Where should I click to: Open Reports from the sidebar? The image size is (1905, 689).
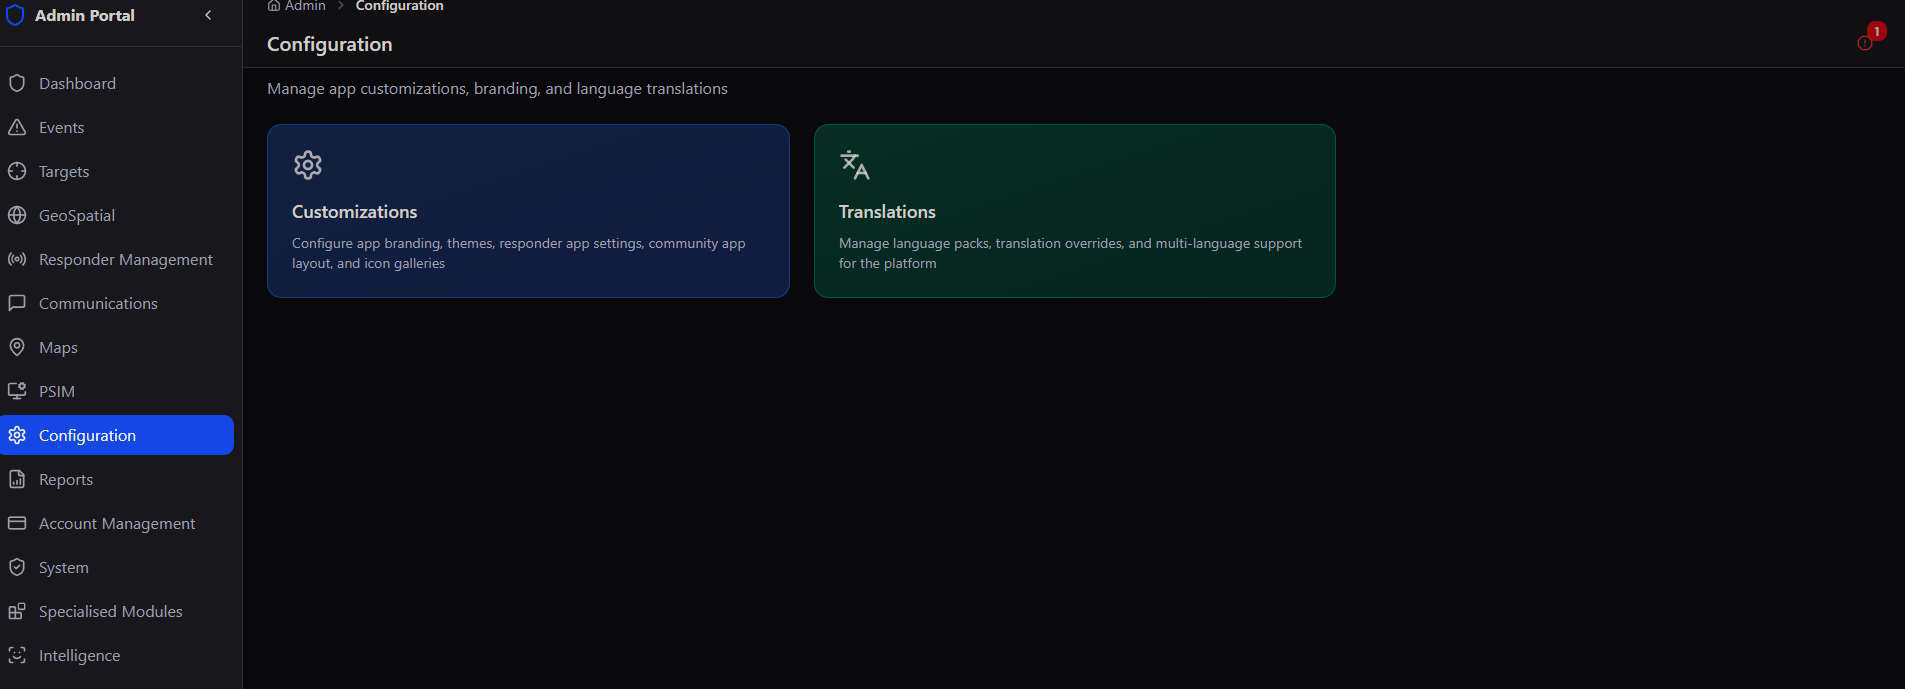point(117,479)
